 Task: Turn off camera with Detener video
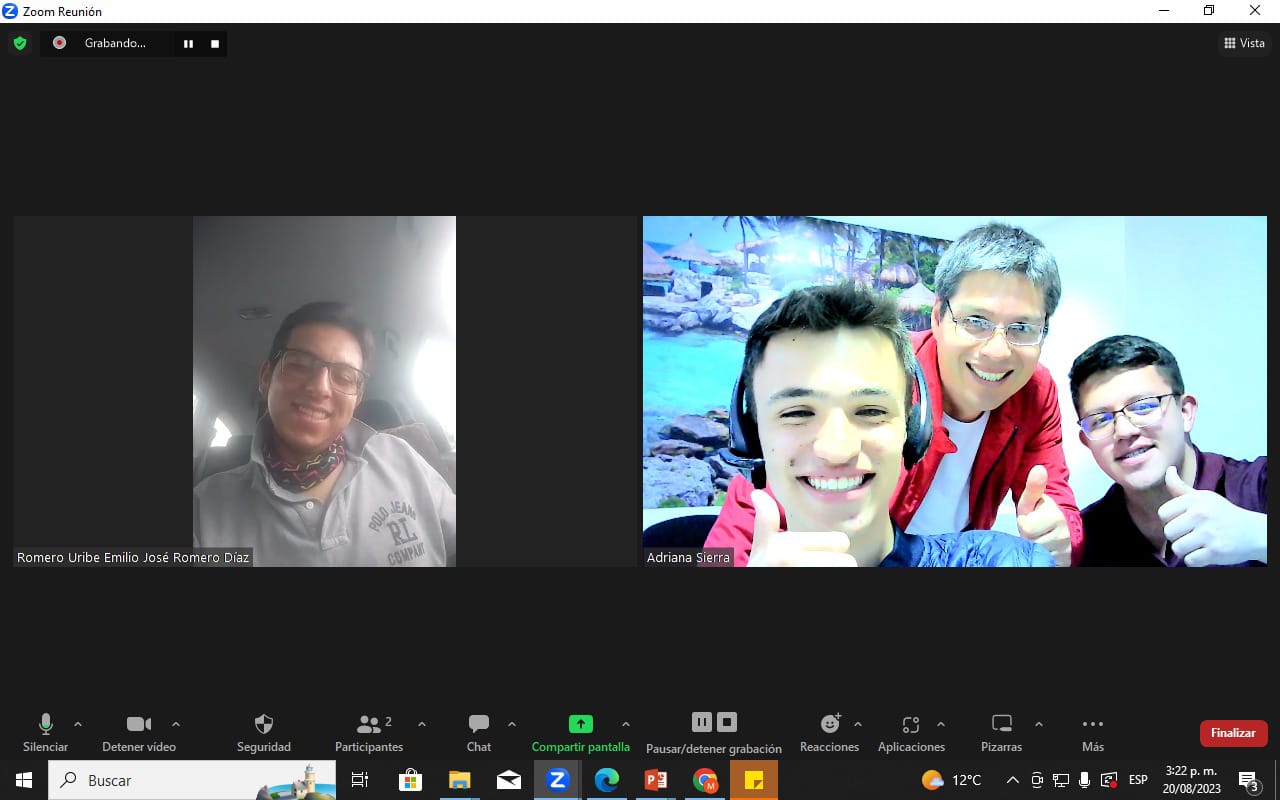point(139,732)
